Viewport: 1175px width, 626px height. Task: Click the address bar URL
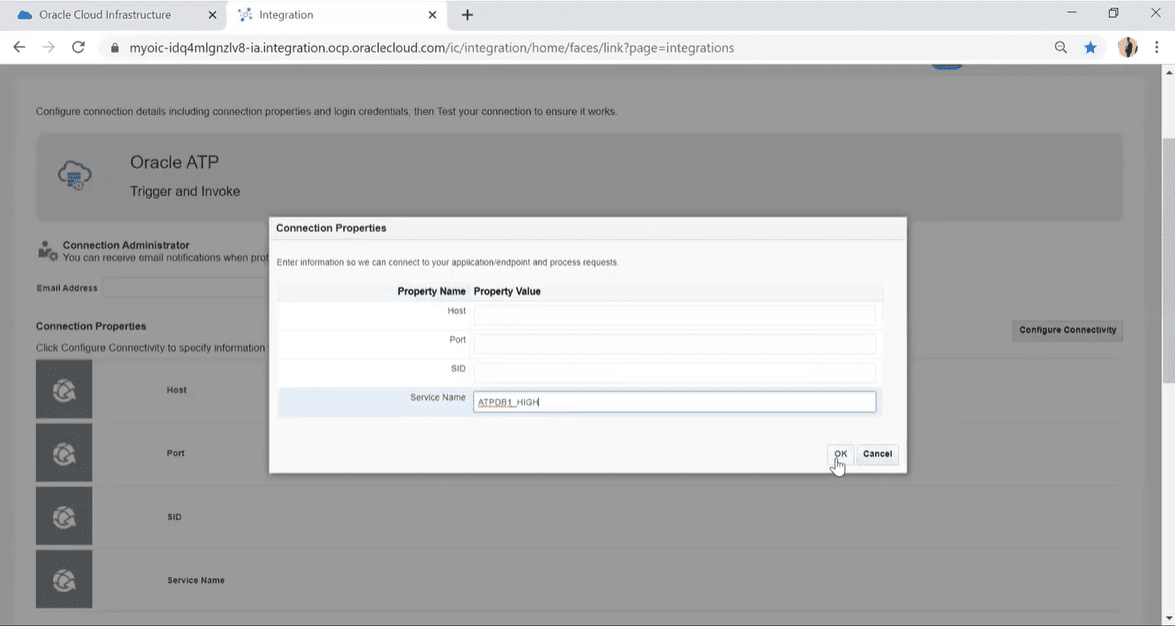click(432, 48)
